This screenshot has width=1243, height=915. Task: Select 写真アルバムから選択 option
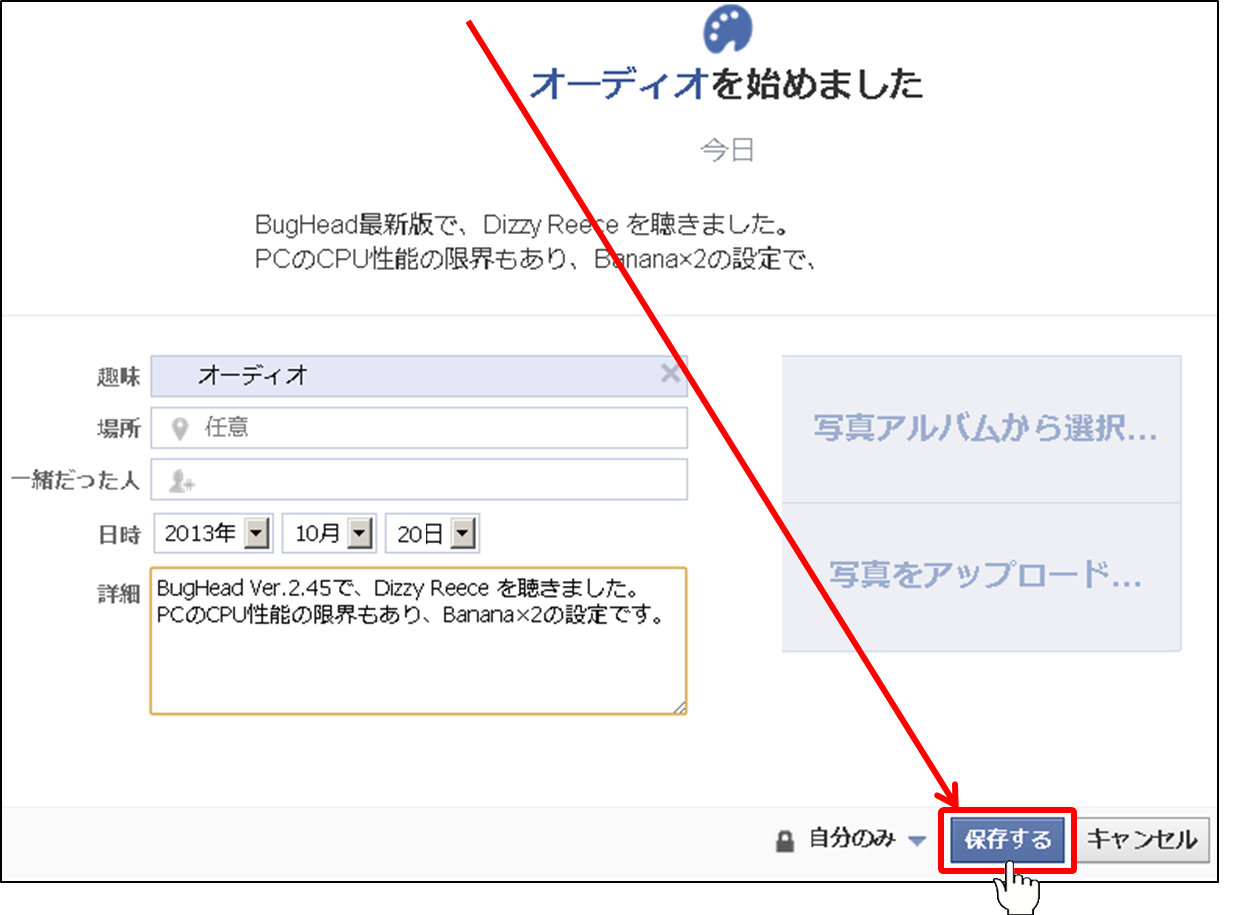[983, 430]
